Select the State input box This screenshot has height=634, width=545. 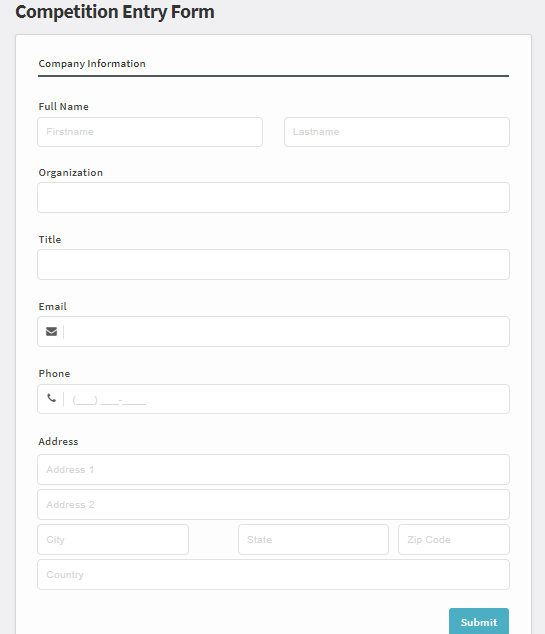click(x=313, y=539)
